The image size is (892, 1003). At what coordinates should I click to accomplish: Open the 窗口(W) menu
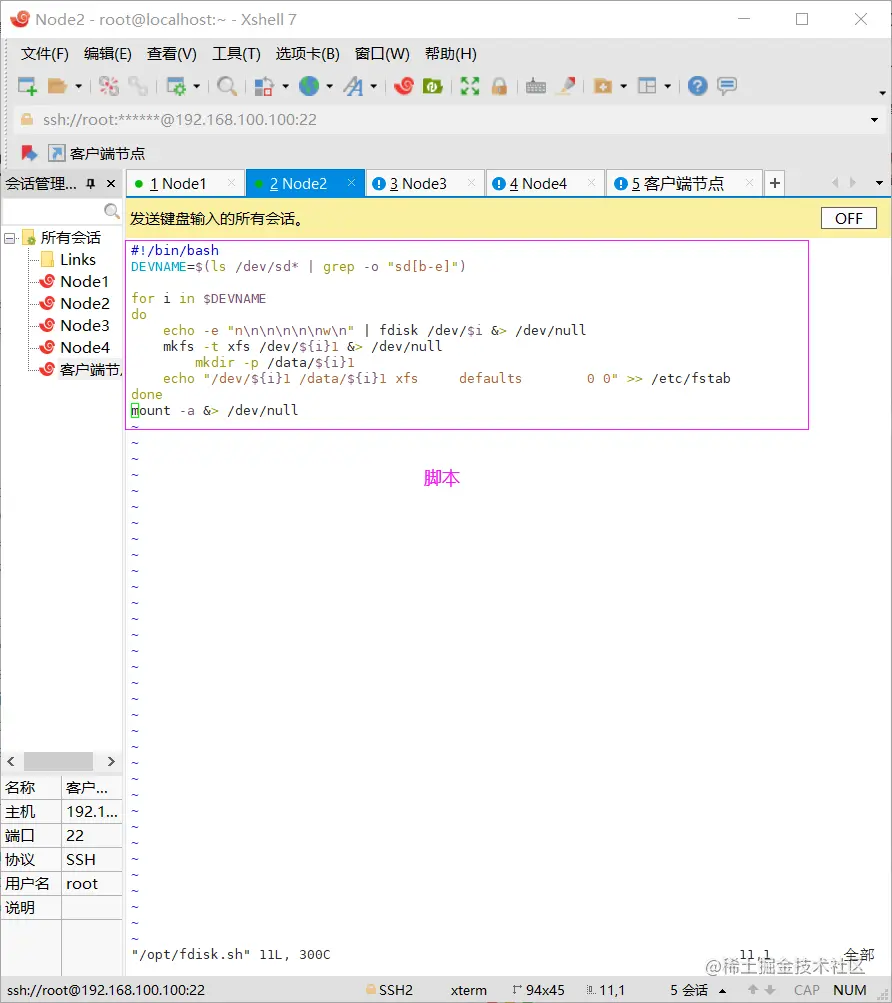382,54
